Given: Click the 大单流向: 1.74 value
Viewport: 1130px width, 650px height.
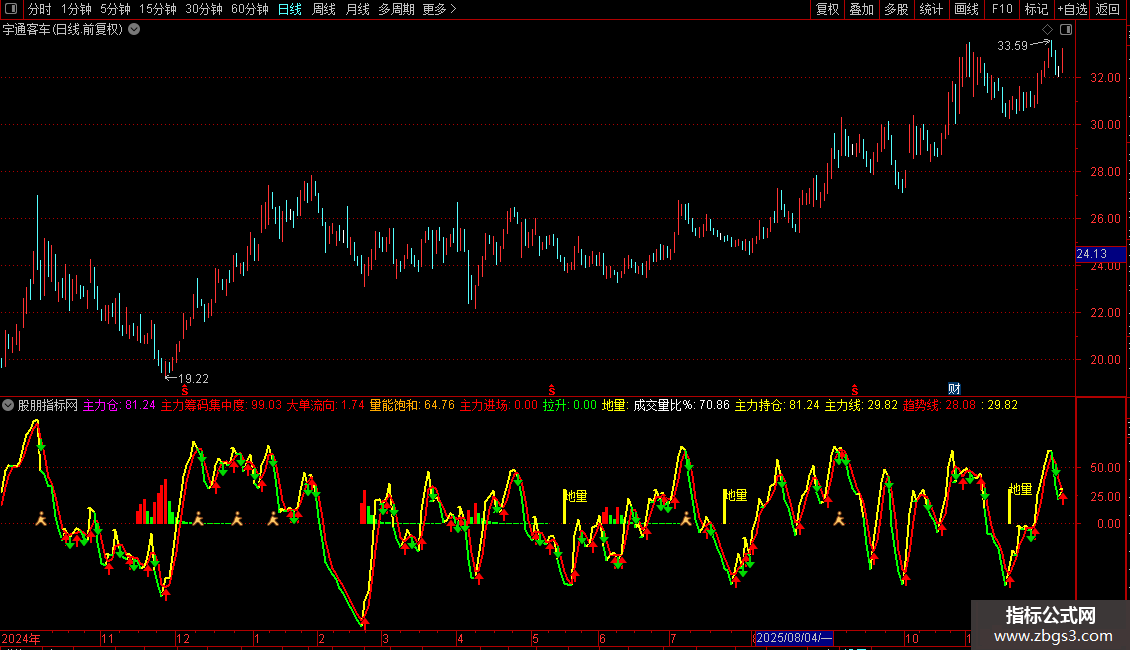Looking at the screenshot, I should pos(326,405).
